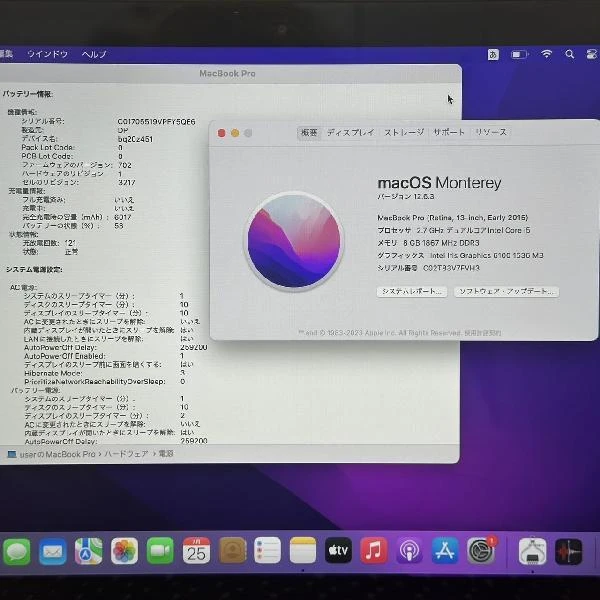
Task: Switch to the サポート tab
Action: [x=449, y=132]
